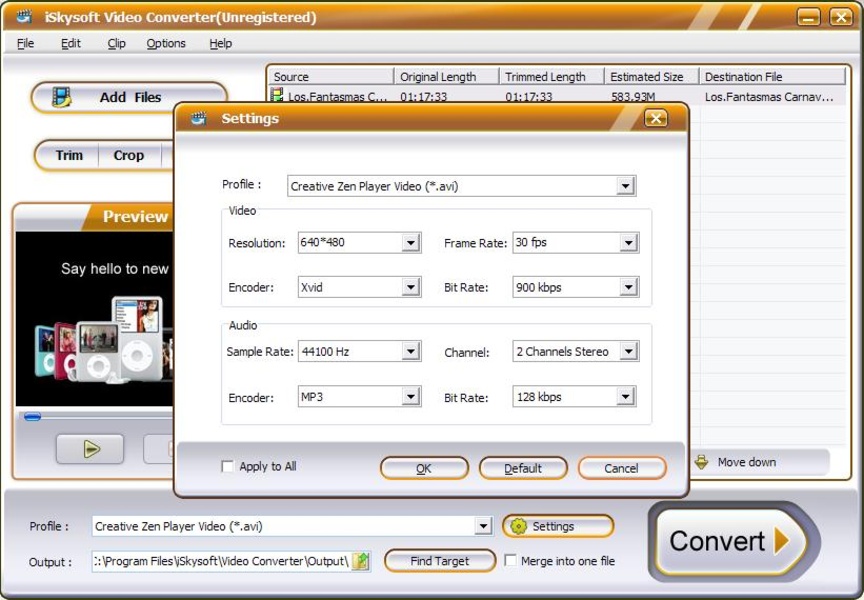Click the Destination File column header
Viewport: 864px width, 600px height.
click(x=772, y=77)
